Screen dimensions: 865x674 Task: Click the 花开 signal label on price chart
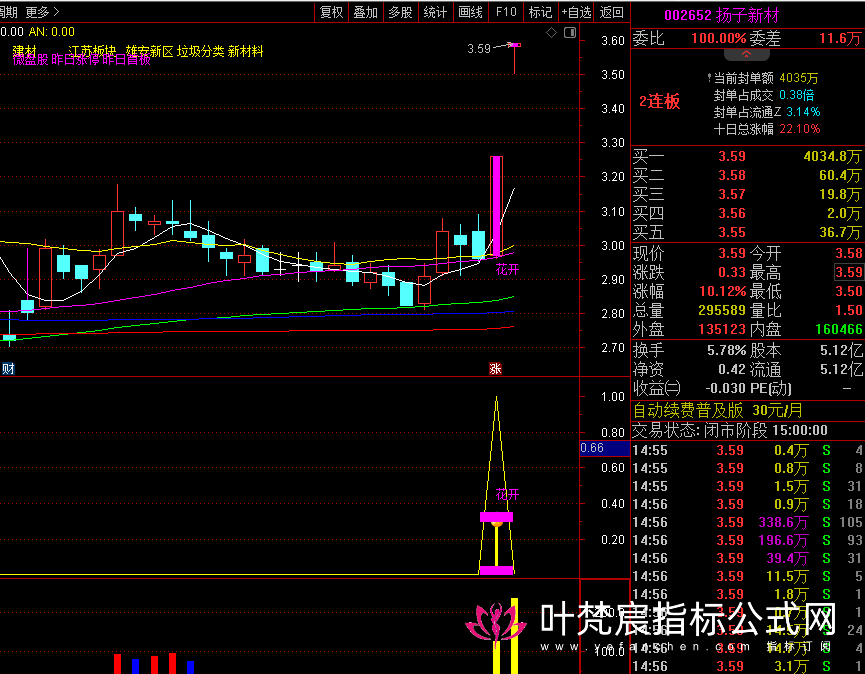tap(507, 270)
